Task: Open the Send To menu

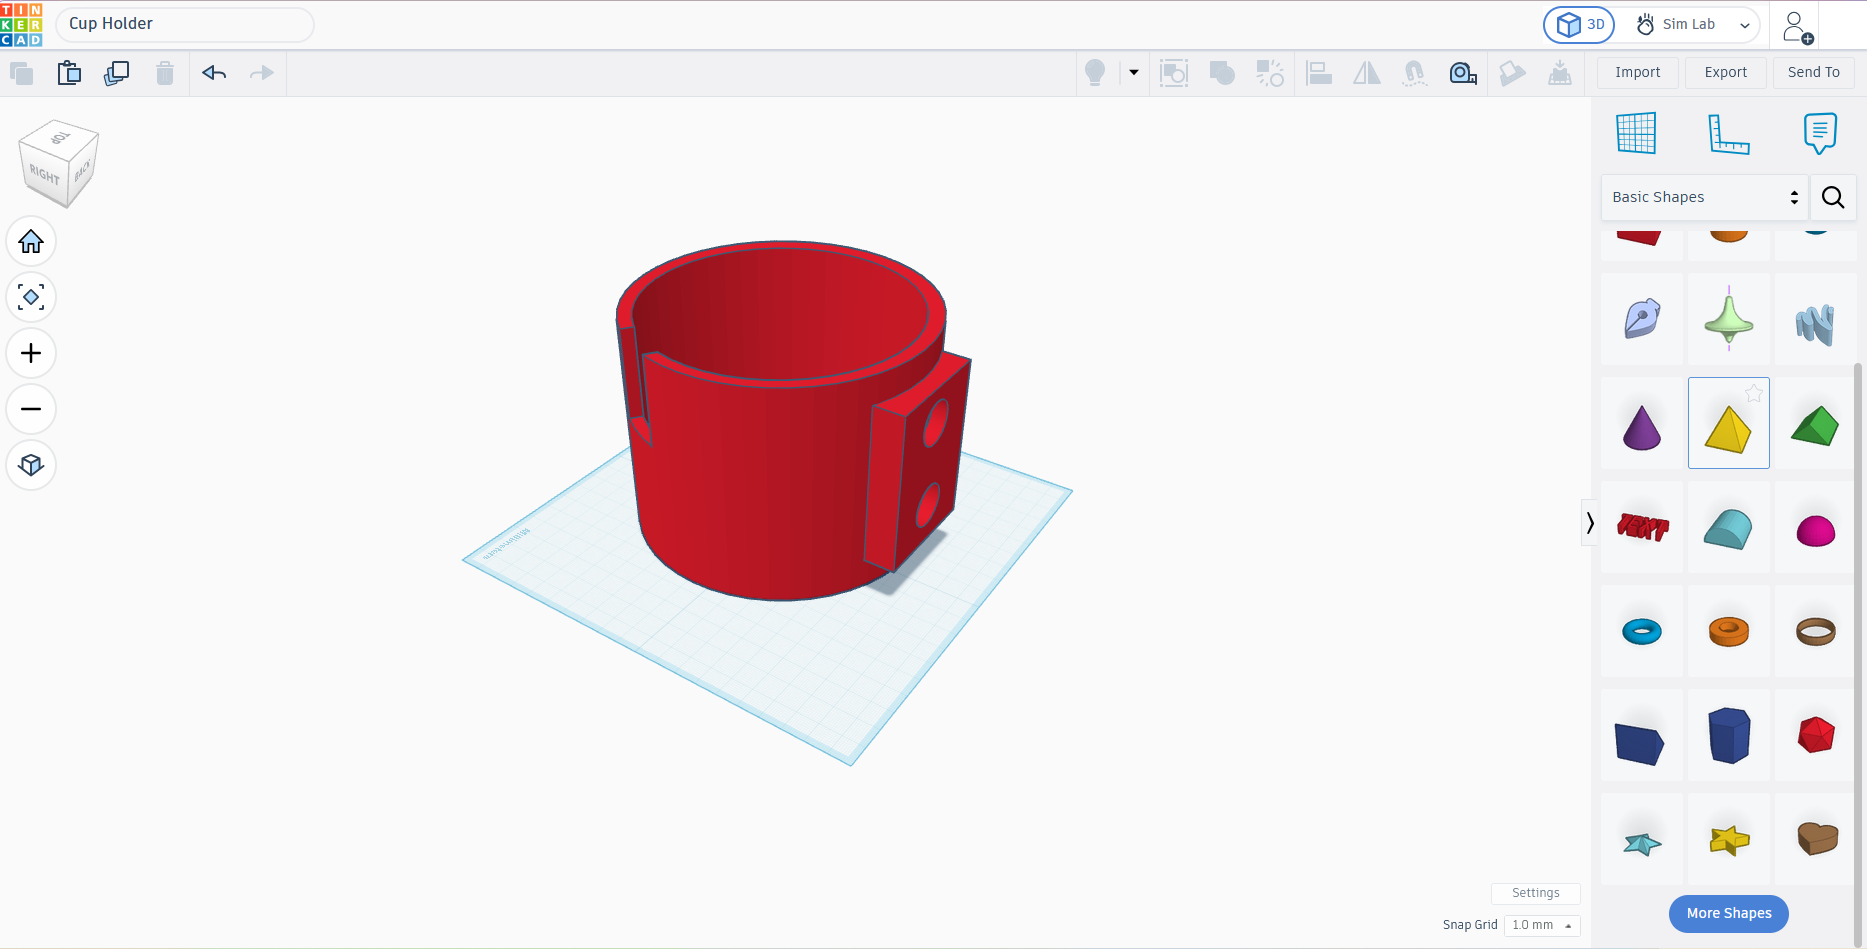Action: pyautogui.click(x=1813, y=72)
